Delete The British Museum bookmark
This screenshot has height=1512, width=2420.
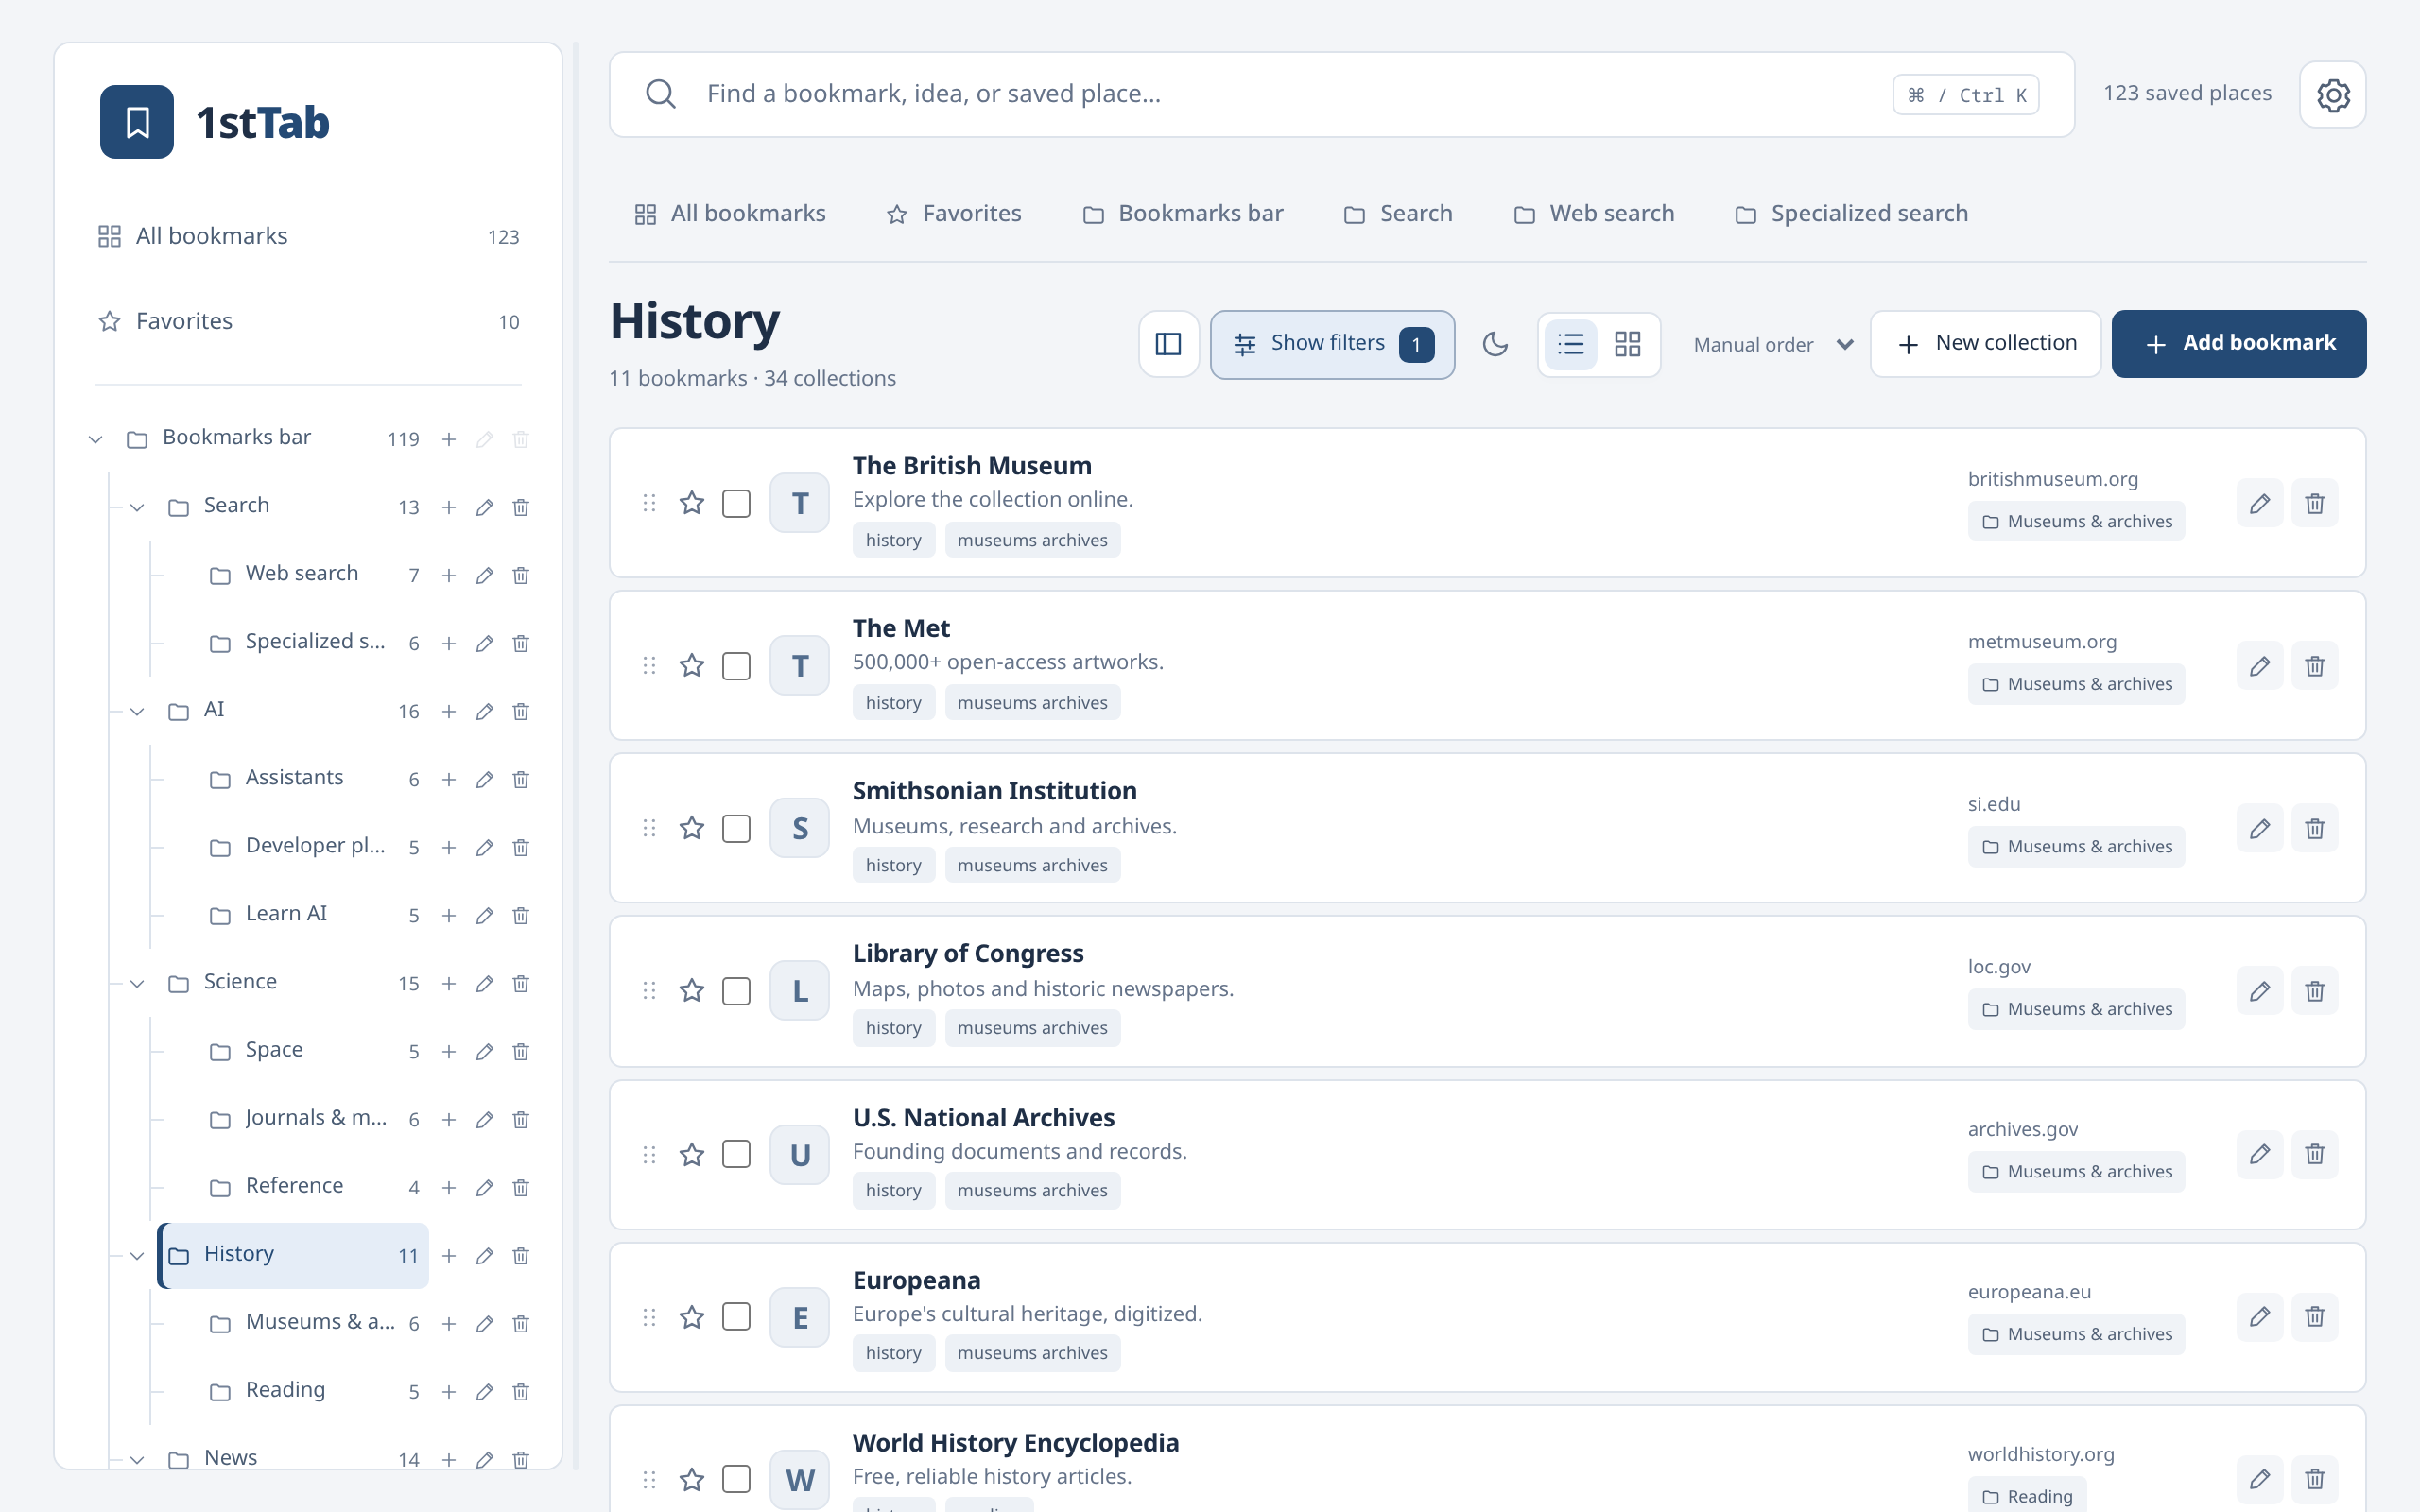pos(2314,503)
